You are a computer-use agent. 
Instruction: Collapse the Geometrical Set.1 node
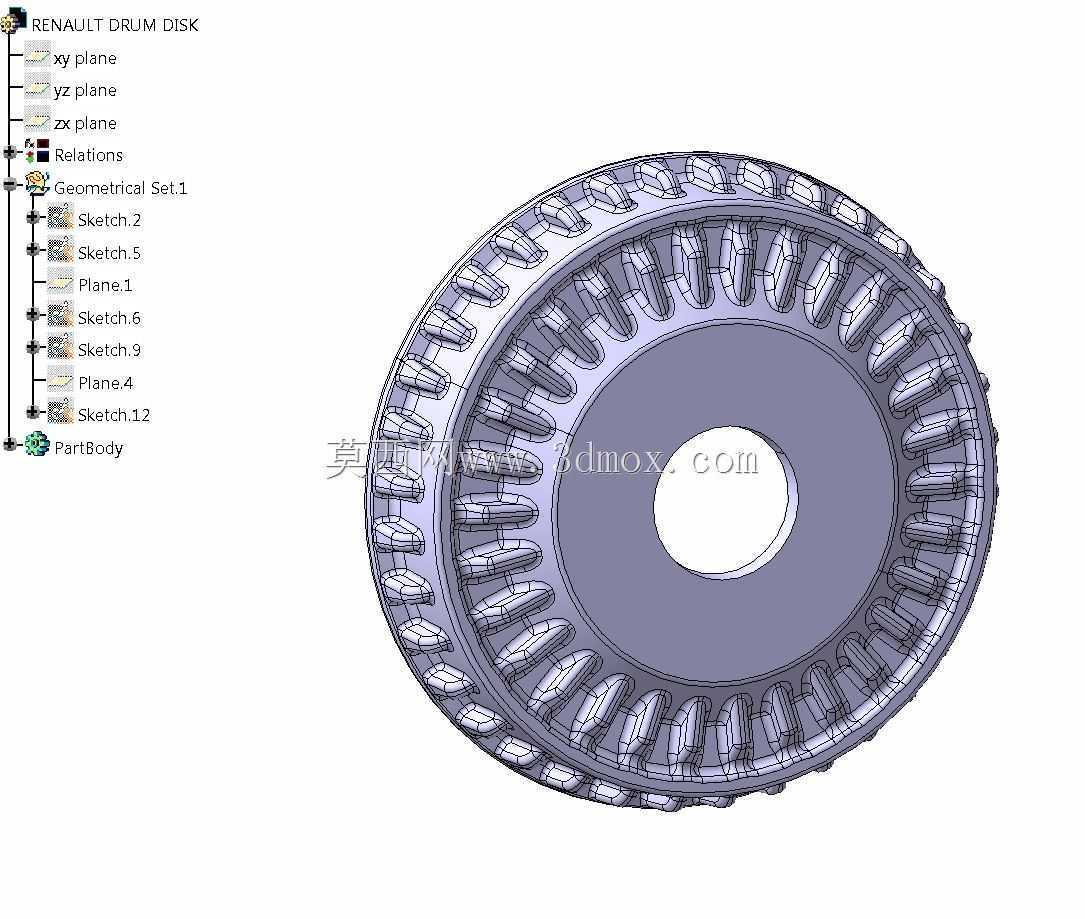[x=10, y=185]
